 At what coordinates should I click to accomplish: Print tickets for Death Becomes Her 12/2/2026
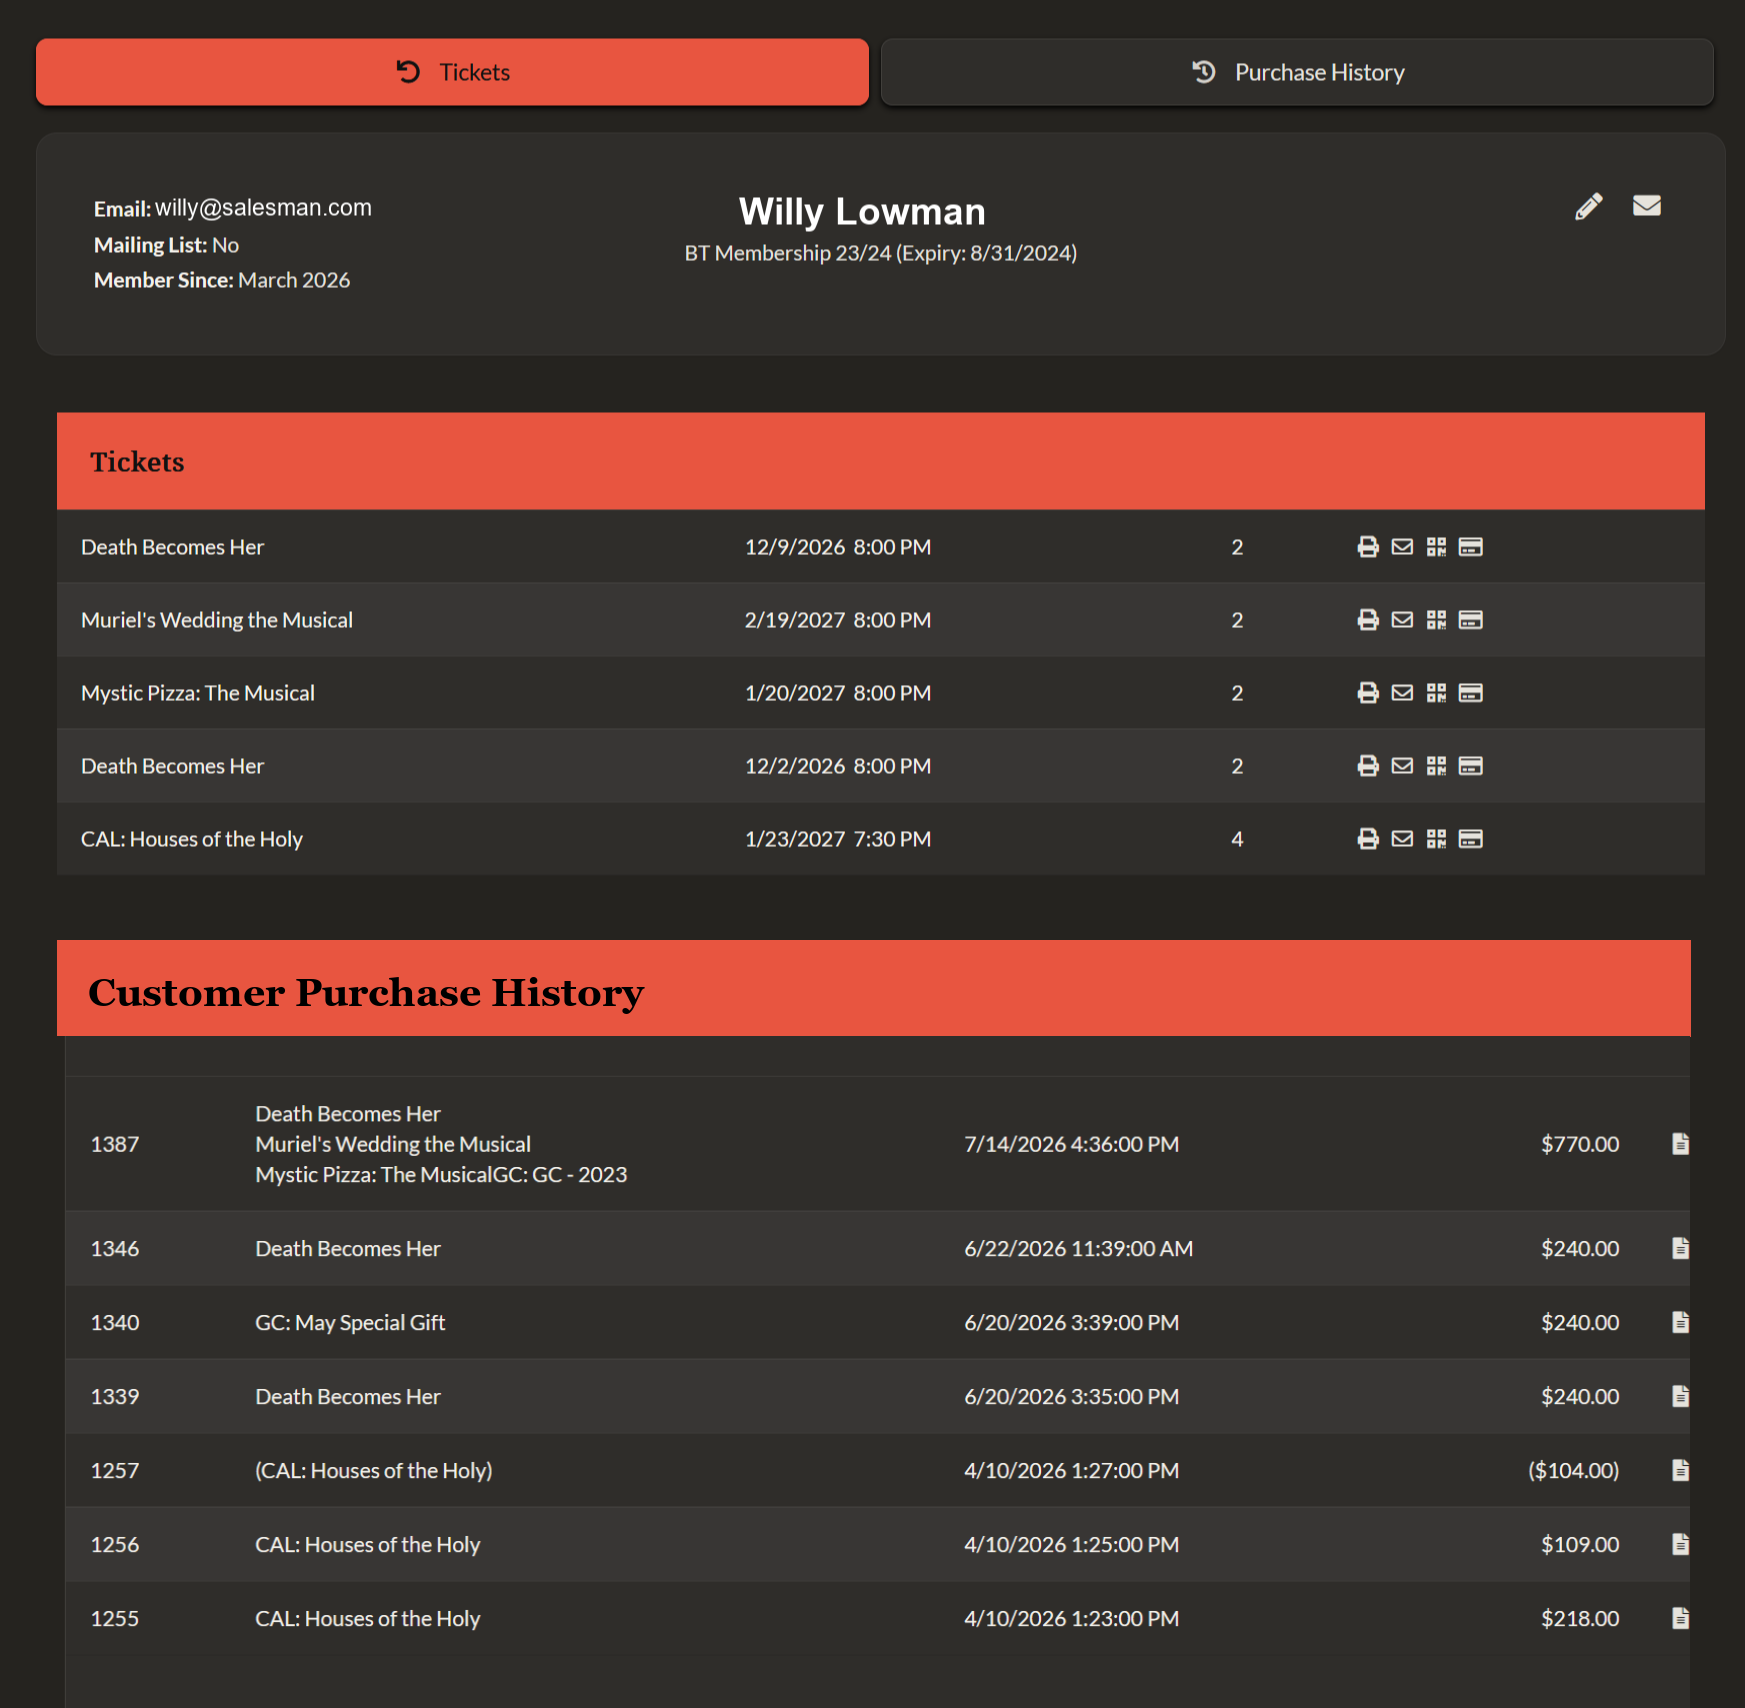click(1368, 766)
